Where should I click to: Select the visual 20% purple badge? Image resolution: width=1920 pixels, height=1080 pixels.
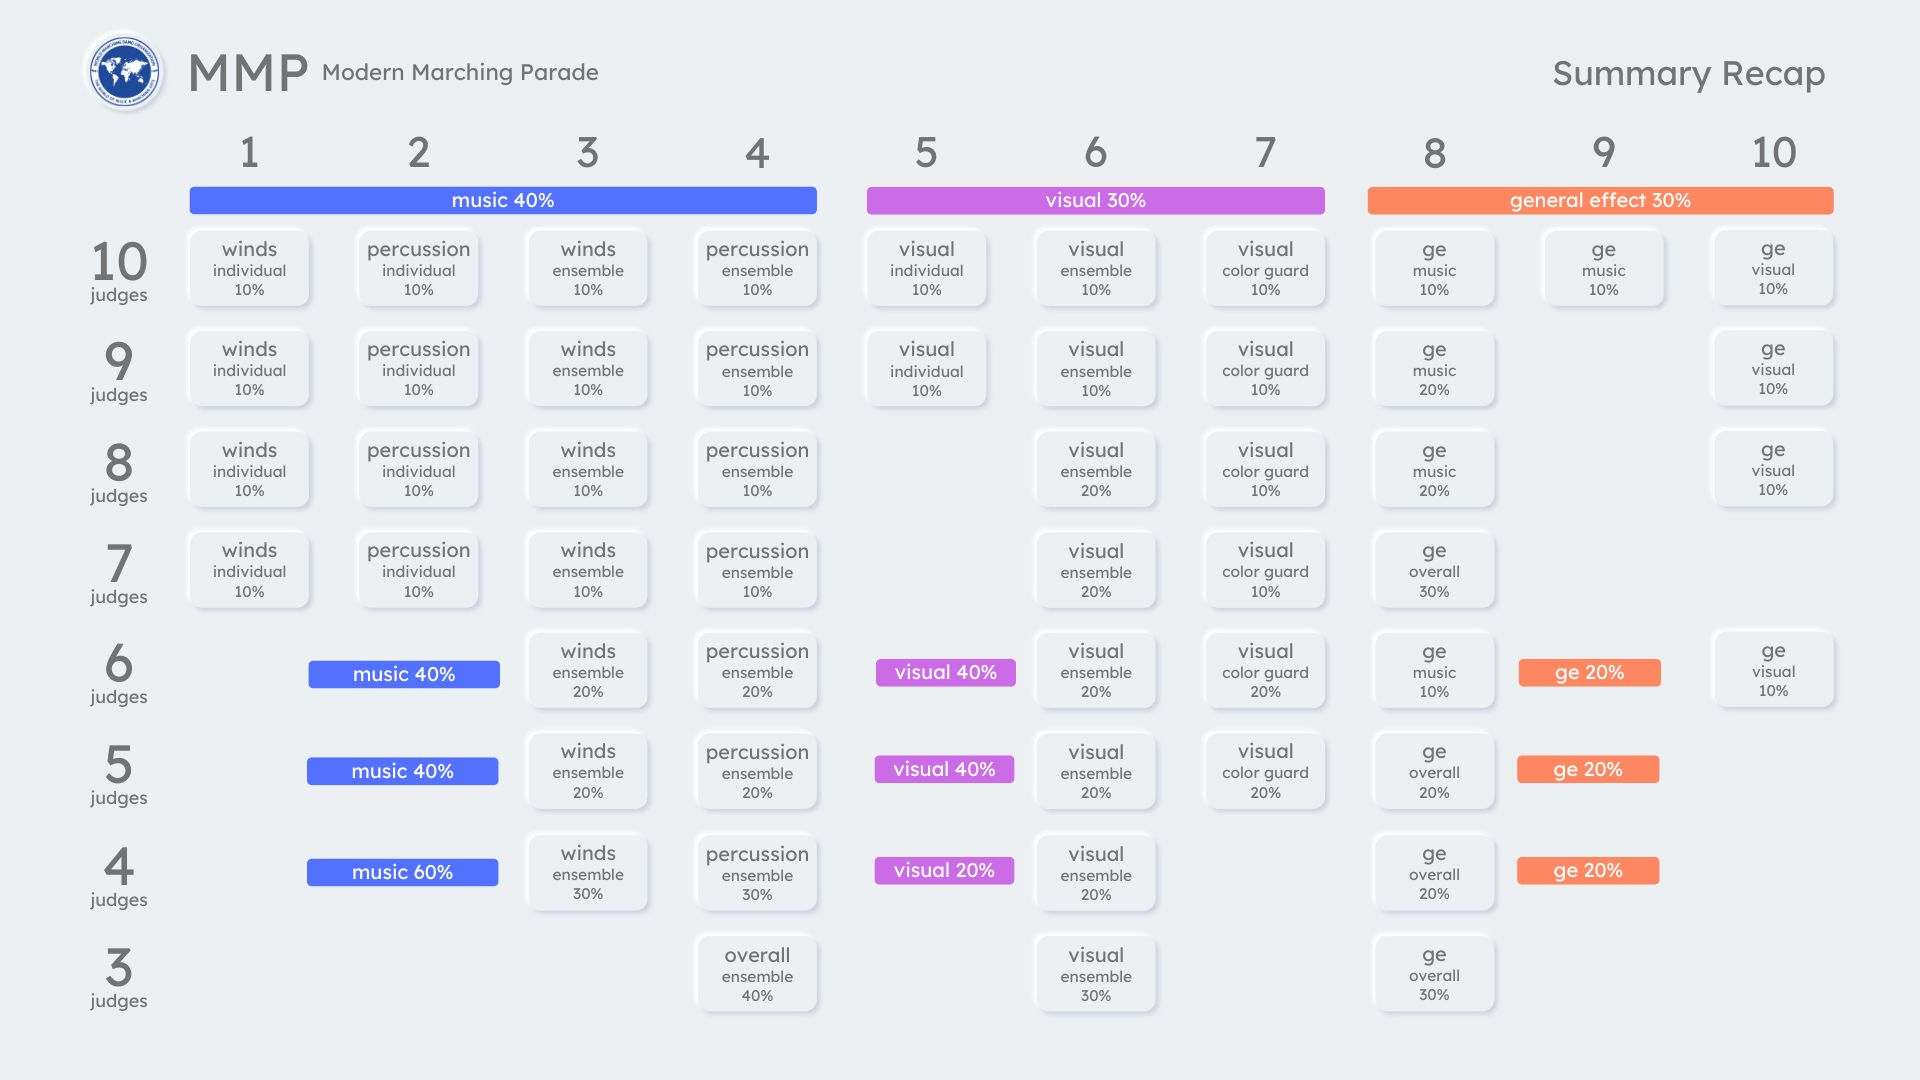(944, 870)
